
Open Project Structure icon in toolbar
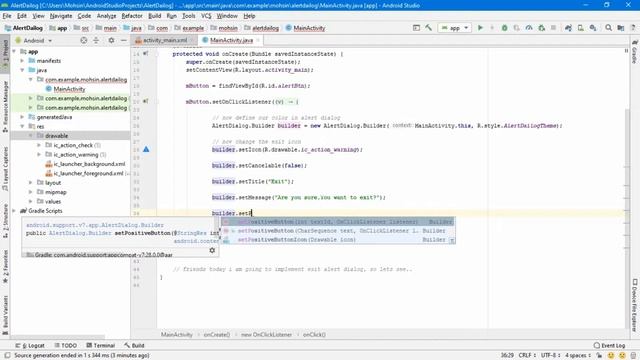coord(621,28)
